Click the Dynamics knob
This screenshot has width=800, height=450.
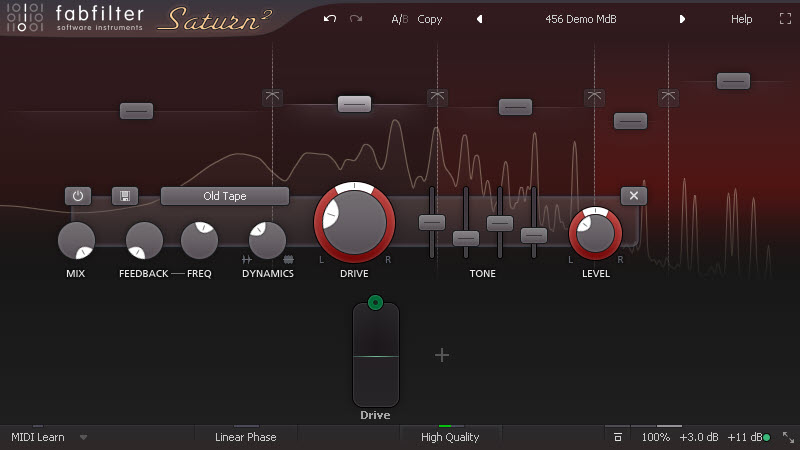(x=267, y=240)
